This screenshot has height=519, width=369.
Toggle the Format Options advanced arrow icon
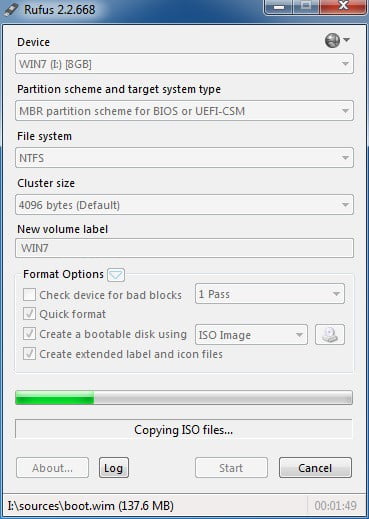pos(116,275)
